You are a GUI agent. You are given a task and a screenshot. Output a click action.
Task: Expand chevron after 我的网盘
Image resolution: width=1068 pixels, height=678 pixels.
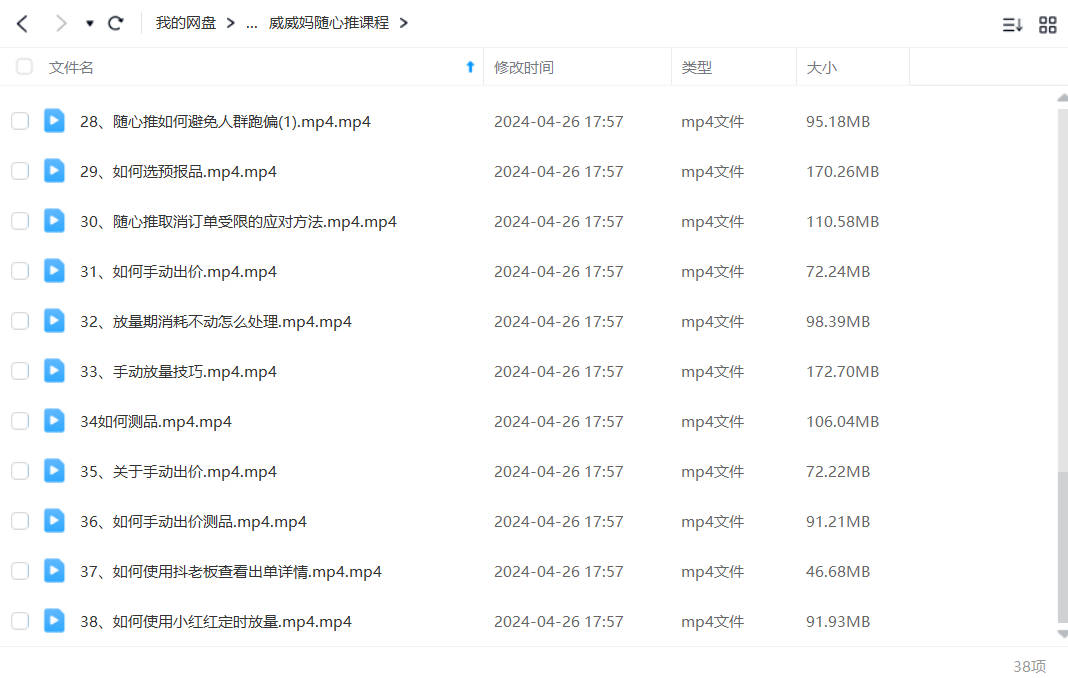point(230,23)
